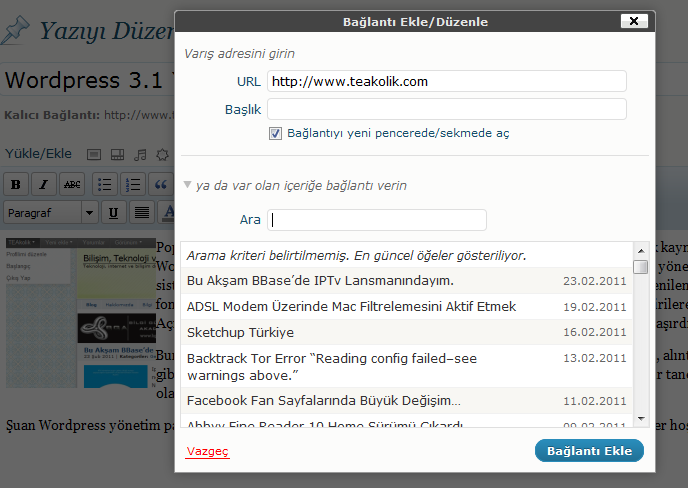Open the Paragraf format dropdown
This screenshot has height=488, width=688.
(51, 213)
